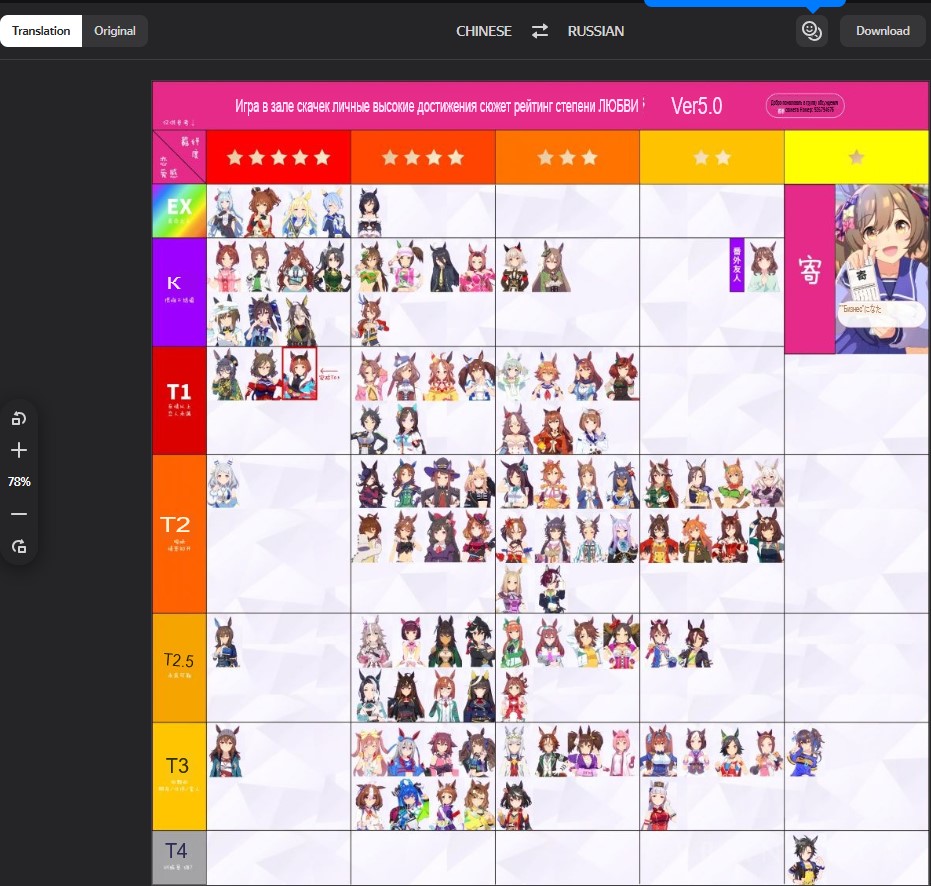Click the 78% zoom level value
The height and width of the screenshot is (886, 931).
(19, 482)
